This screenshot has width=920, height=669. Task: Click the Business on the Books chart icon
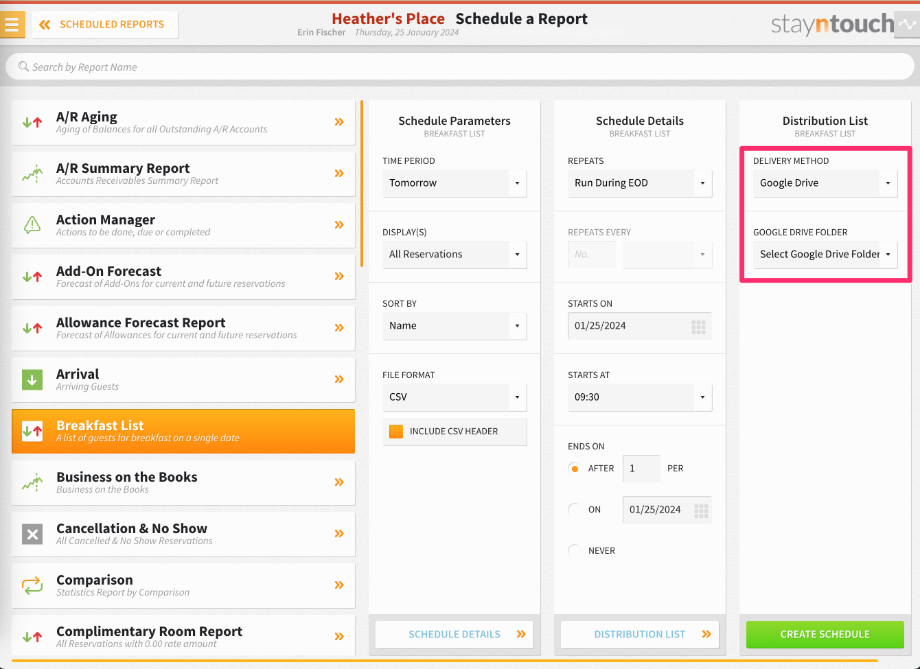tap(32, 482)
